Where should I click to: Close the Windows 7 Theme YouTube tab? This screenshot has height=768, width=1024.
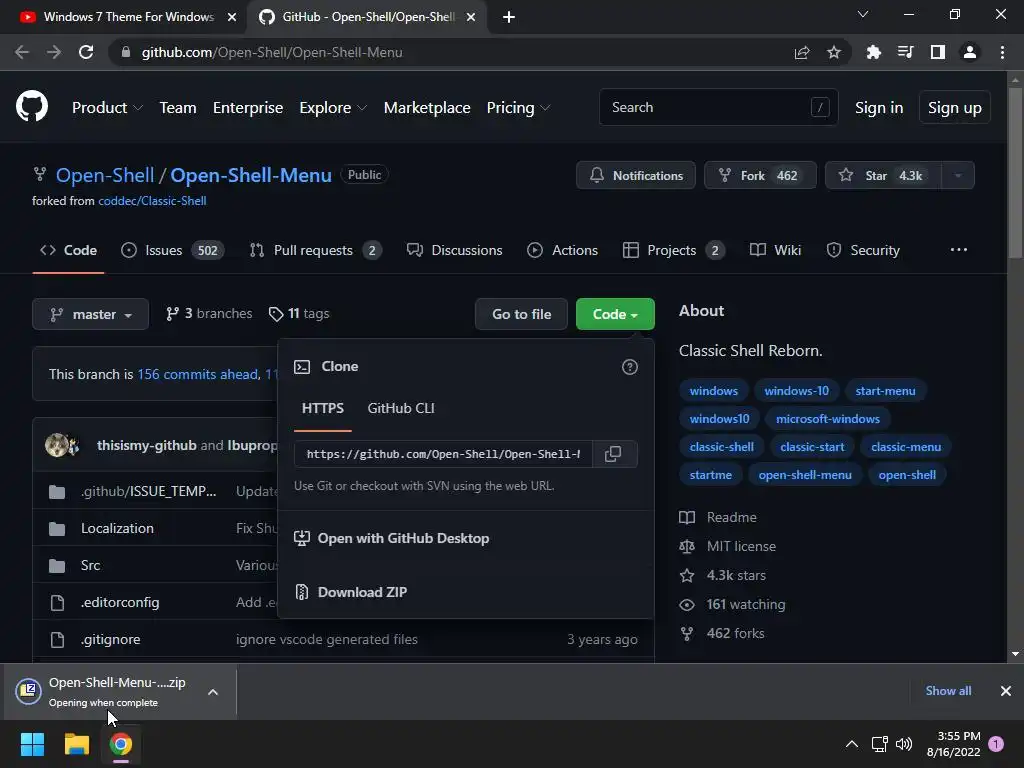click(232, 17)
